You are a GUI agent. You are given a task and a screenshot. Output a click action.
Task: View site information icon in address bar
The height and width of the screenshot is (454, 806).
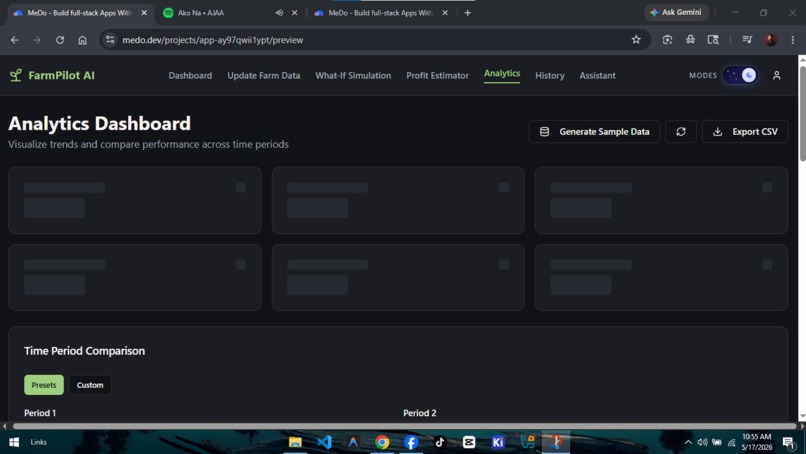click(110, 40)
